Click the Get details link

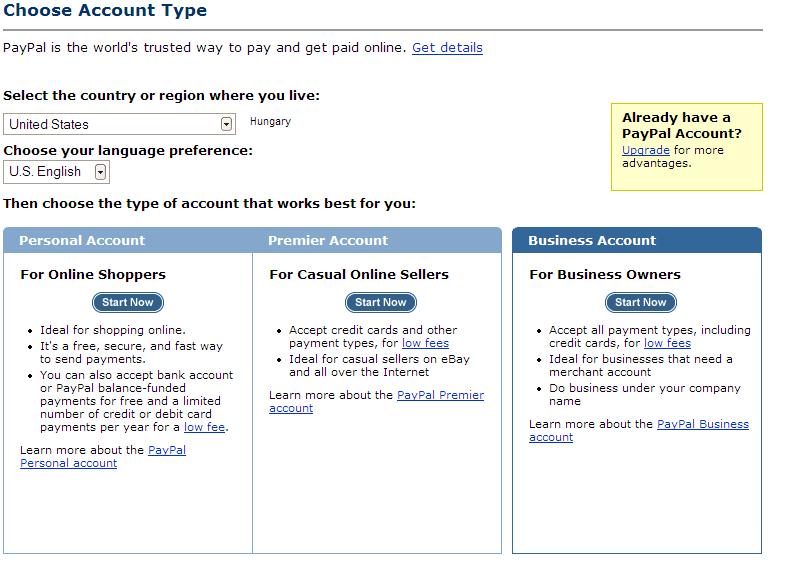pos(447,47)
